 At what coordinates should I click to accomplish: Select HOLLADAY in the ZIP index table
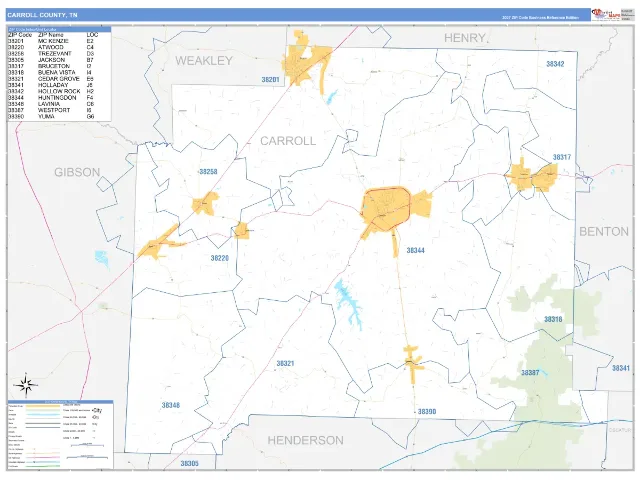[x=53, y=85]
